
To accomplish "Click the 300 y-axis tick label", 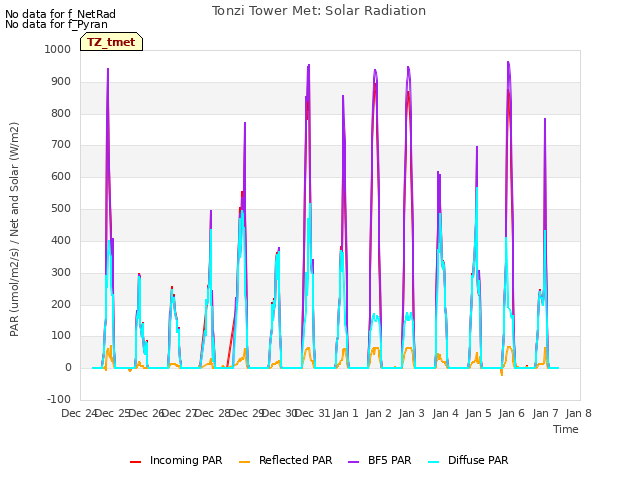I will [61, 272].
